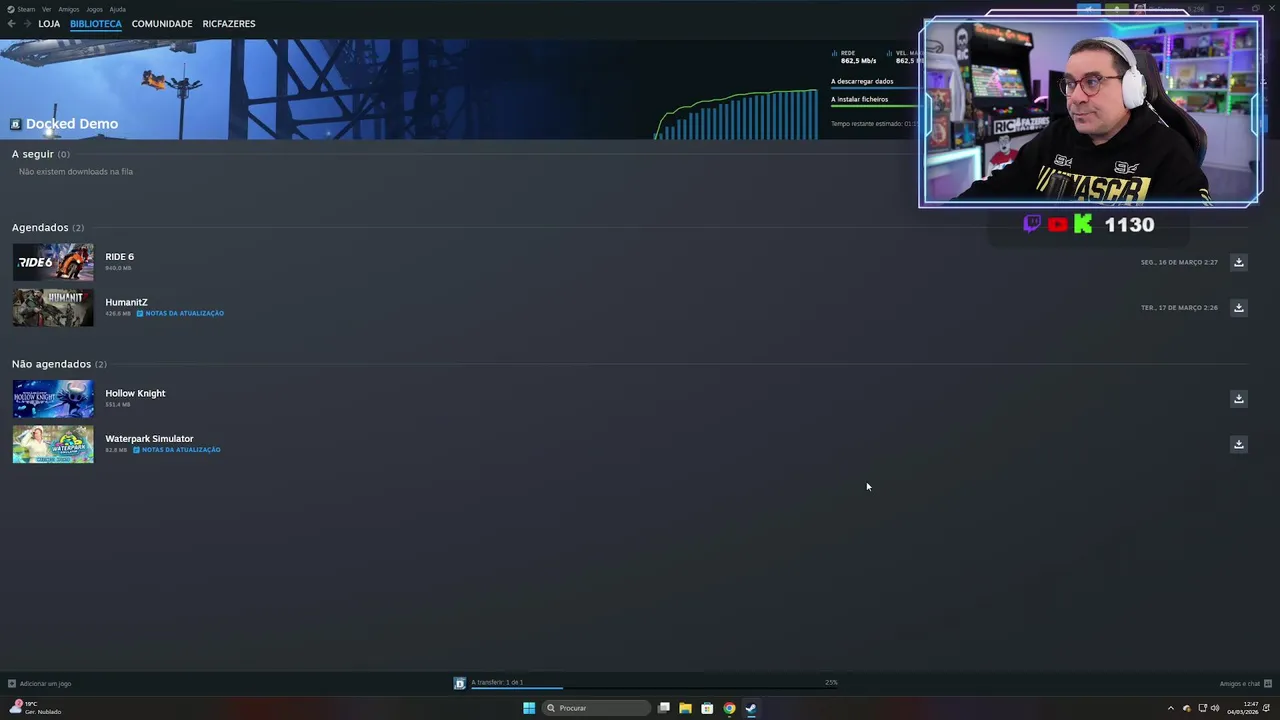Open the Ajuda menu
Screen dimensions: 1280x720
pyautogui.click(x=117, y=9)
